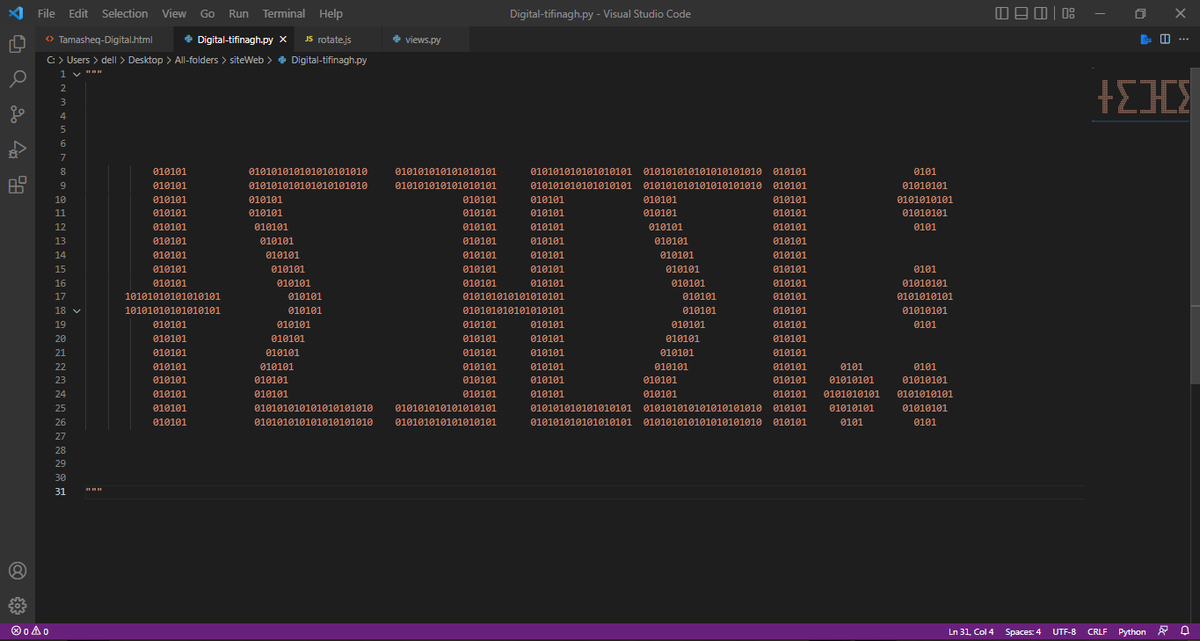Screen dimensions: 1200x641
Task: Open the Terminal menu
Action: point(284,14)
